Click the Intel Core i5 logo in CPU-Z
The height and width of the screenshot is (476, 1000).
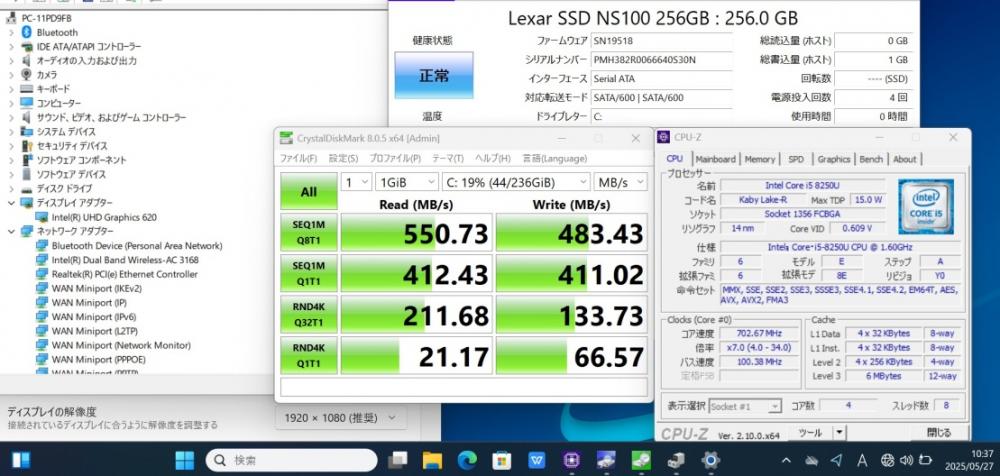[x=926, y=206]
